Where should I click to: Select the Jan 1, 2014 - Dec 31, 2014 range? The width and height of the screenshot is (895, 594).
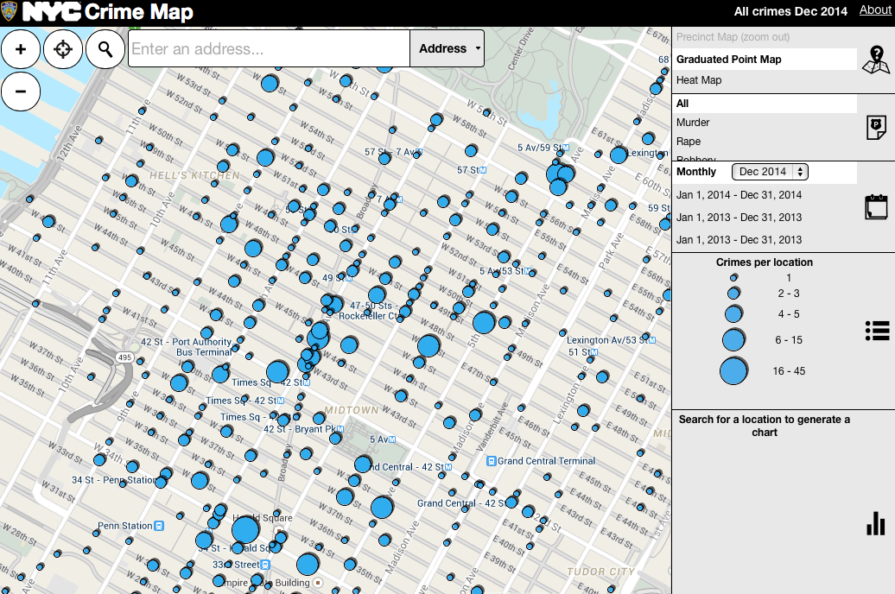pos(742,195)
